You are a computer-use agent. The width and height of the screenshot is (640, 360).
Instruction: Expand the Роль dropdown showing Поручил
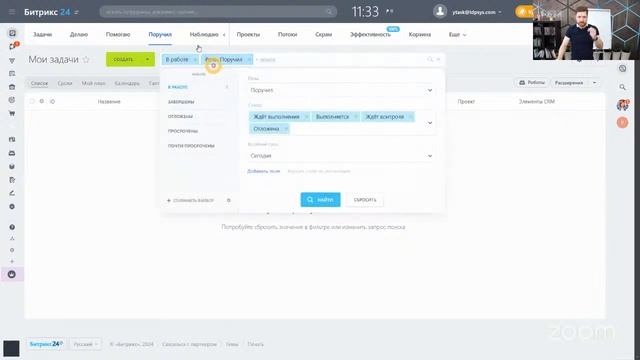pos(341,90)
